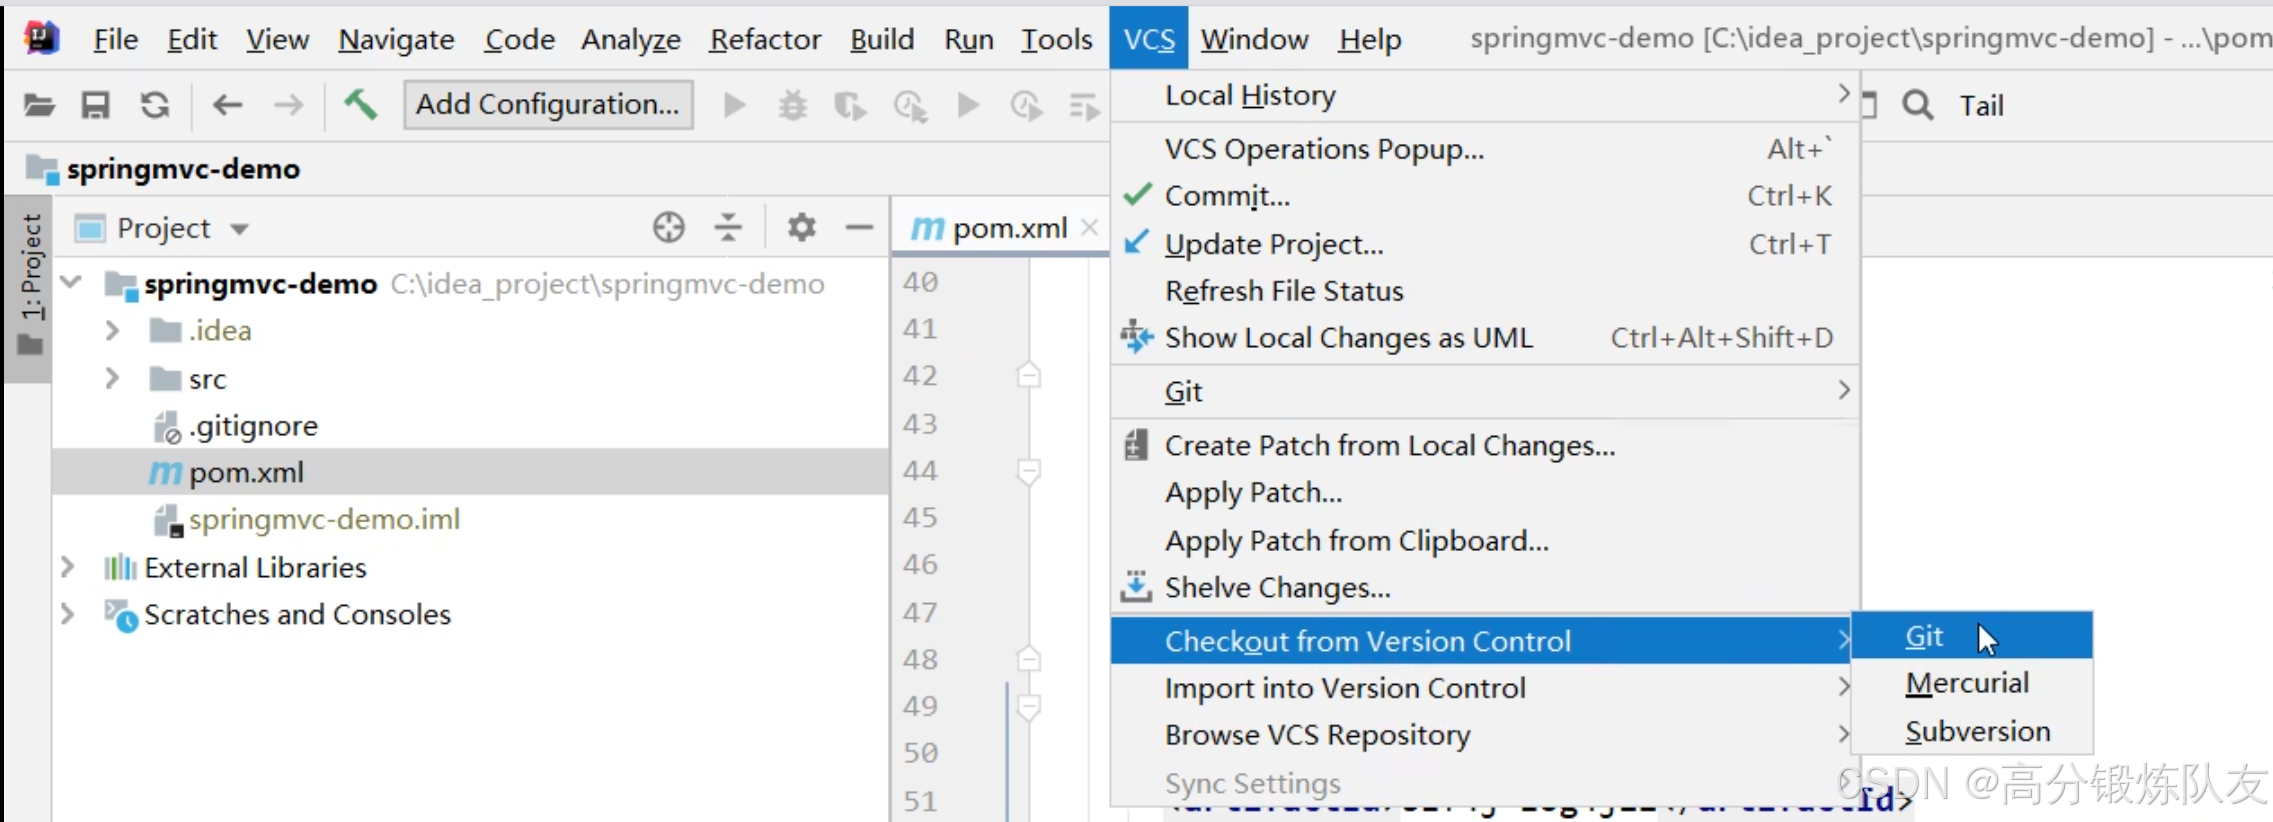Viewport: 2273px width, 822px height.
Task: Open the Edit menu
Action: coord(192,39)
